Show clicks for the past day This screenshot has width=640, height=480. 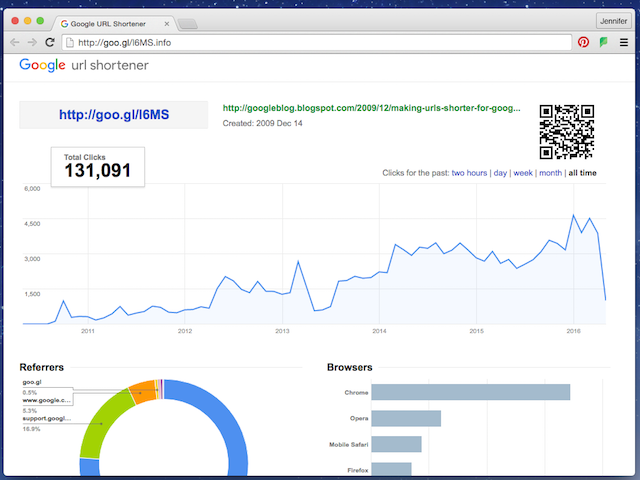click(x=500, y=173)
